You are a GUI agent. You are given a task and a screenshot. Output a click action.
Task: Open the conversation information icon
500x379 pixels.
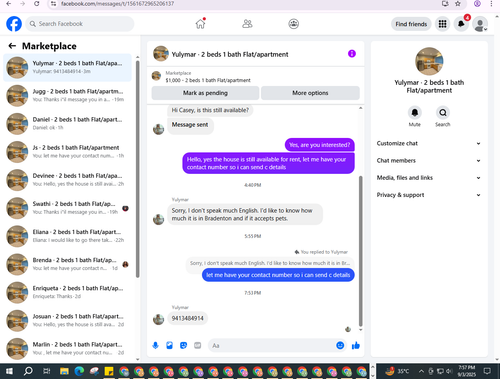pos(352,54)
